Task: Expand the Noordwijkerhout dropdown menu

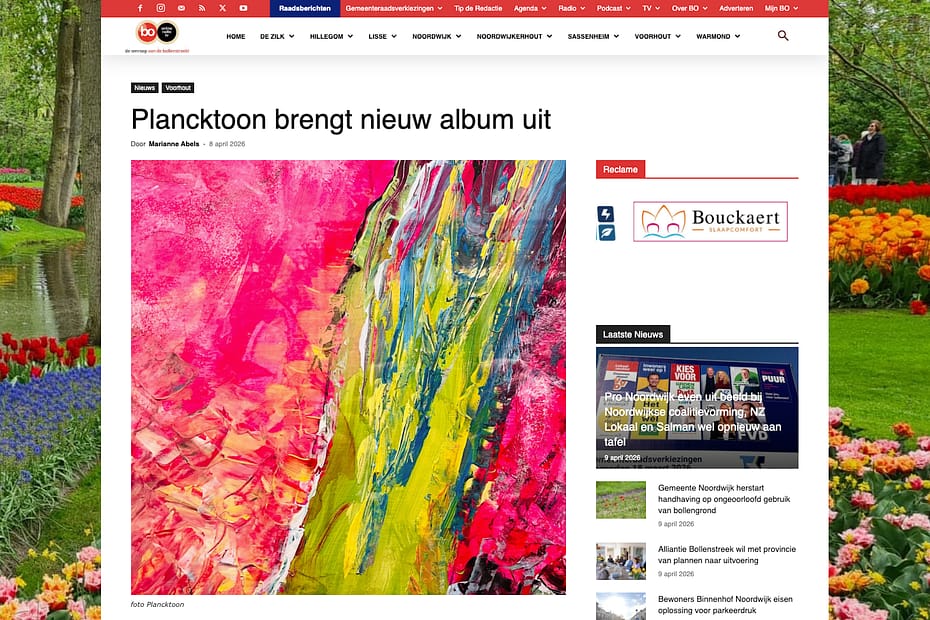Action: [x=514, y=37]
